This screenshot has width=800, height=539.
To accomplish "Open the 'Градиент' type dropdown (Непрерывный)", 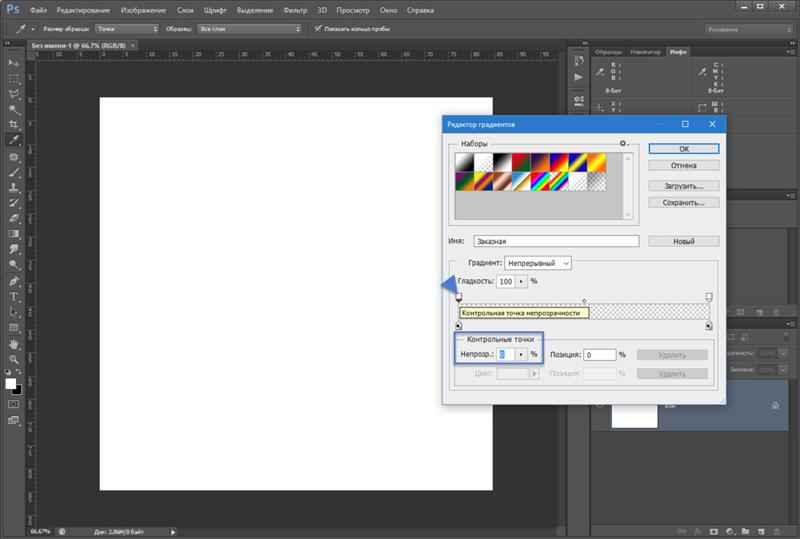I will [x=538, y=262].
